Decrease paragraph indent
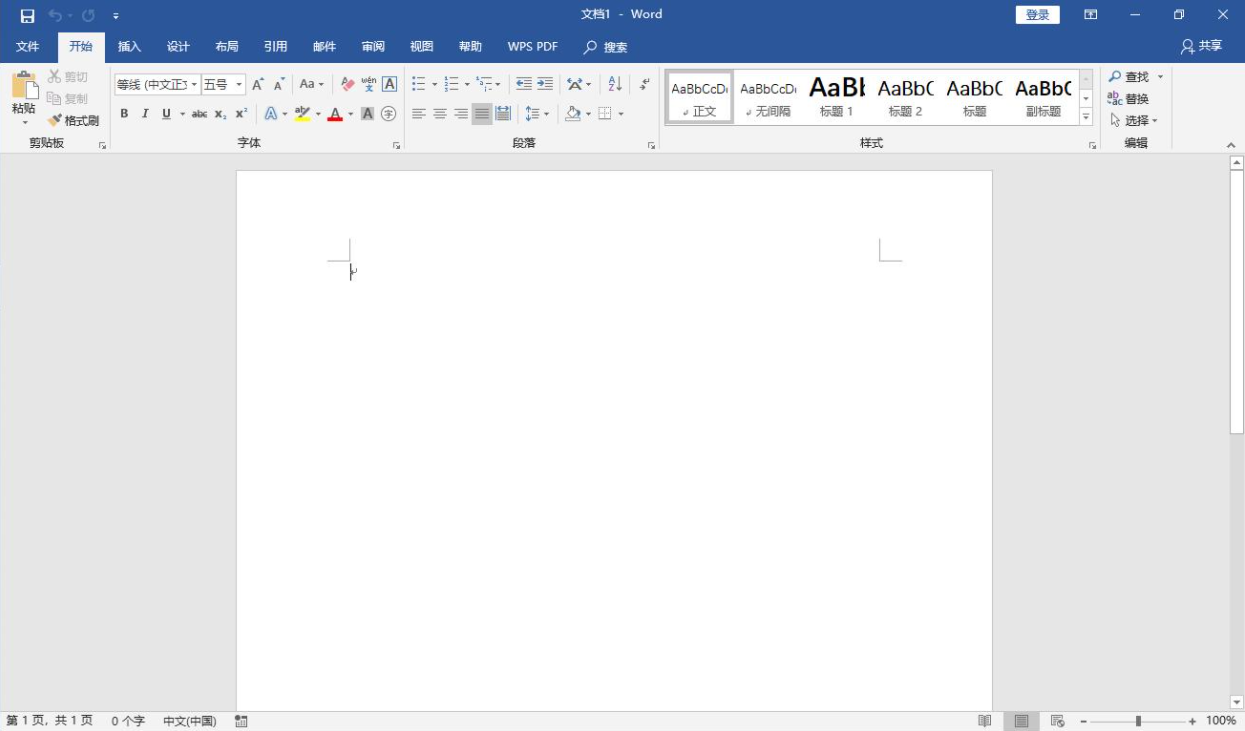The width and height of the screenshot is (1245, 731). tap(524, 84)
